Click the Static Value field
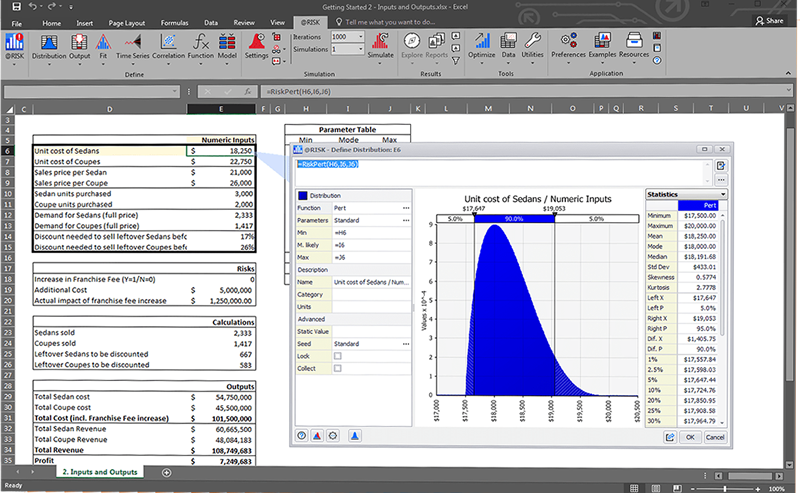Image resolution: width=800 pixels, height=493 pixels. coord(371,332)
